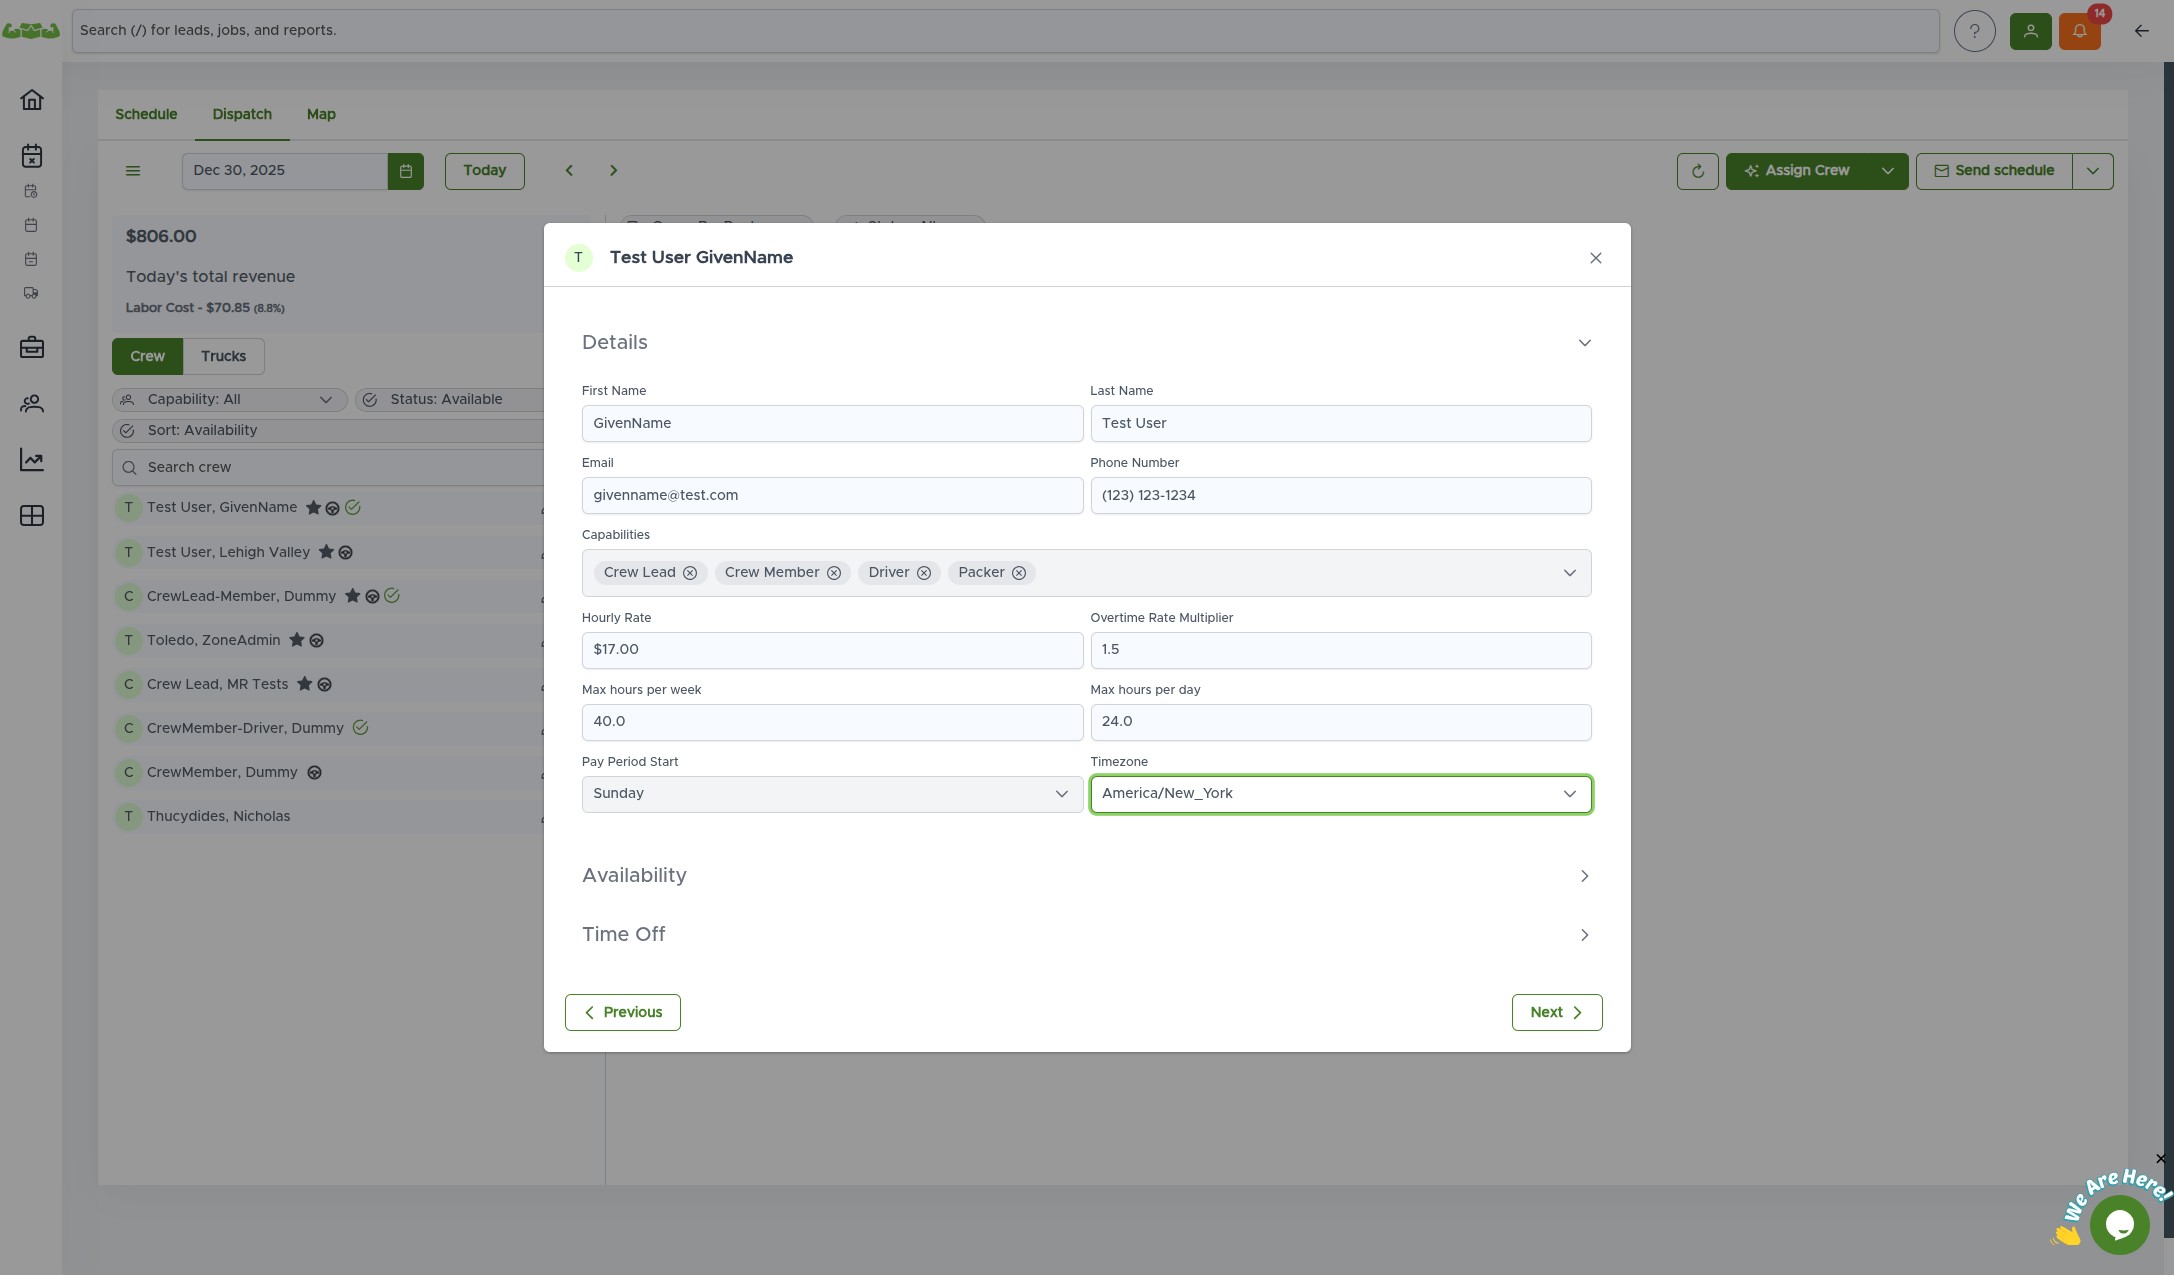Collapse the Details section

1584,343
